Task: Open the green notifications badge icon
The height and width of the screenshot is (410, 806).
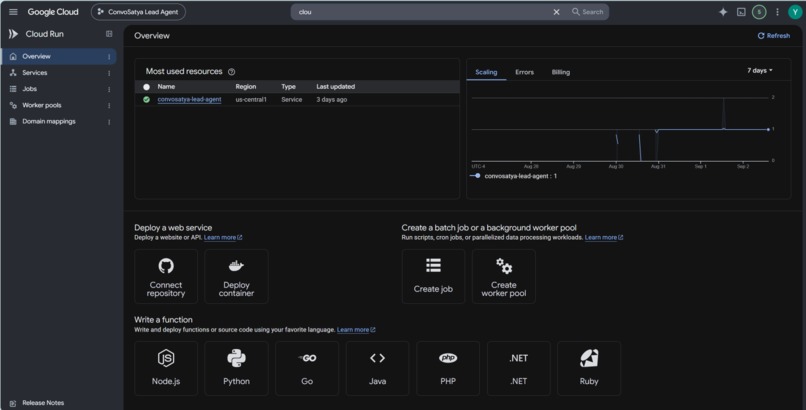Action: (759, 12)
